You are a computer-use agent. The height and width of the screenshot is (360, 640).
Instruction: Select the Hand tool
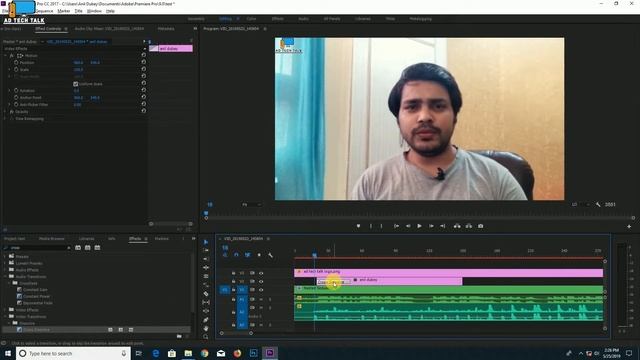pos(206,328)
